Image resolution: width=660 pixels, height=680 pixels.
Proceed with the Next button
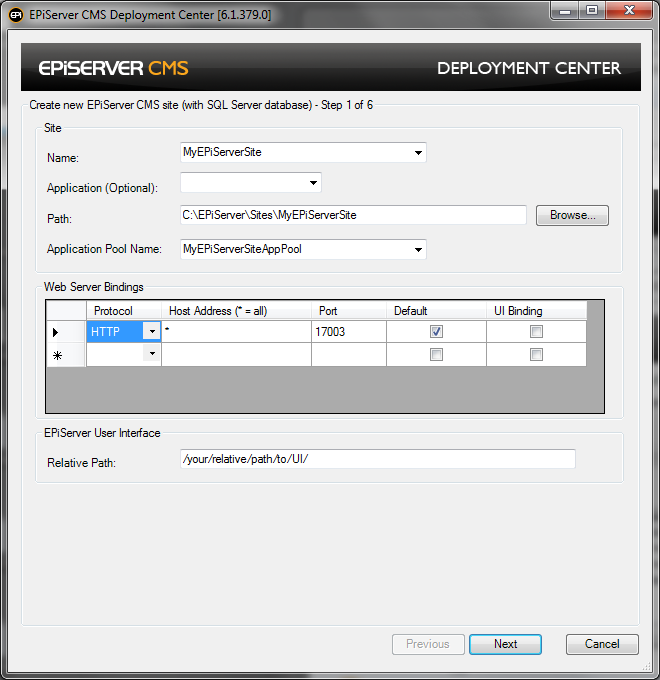pos(505,644)
